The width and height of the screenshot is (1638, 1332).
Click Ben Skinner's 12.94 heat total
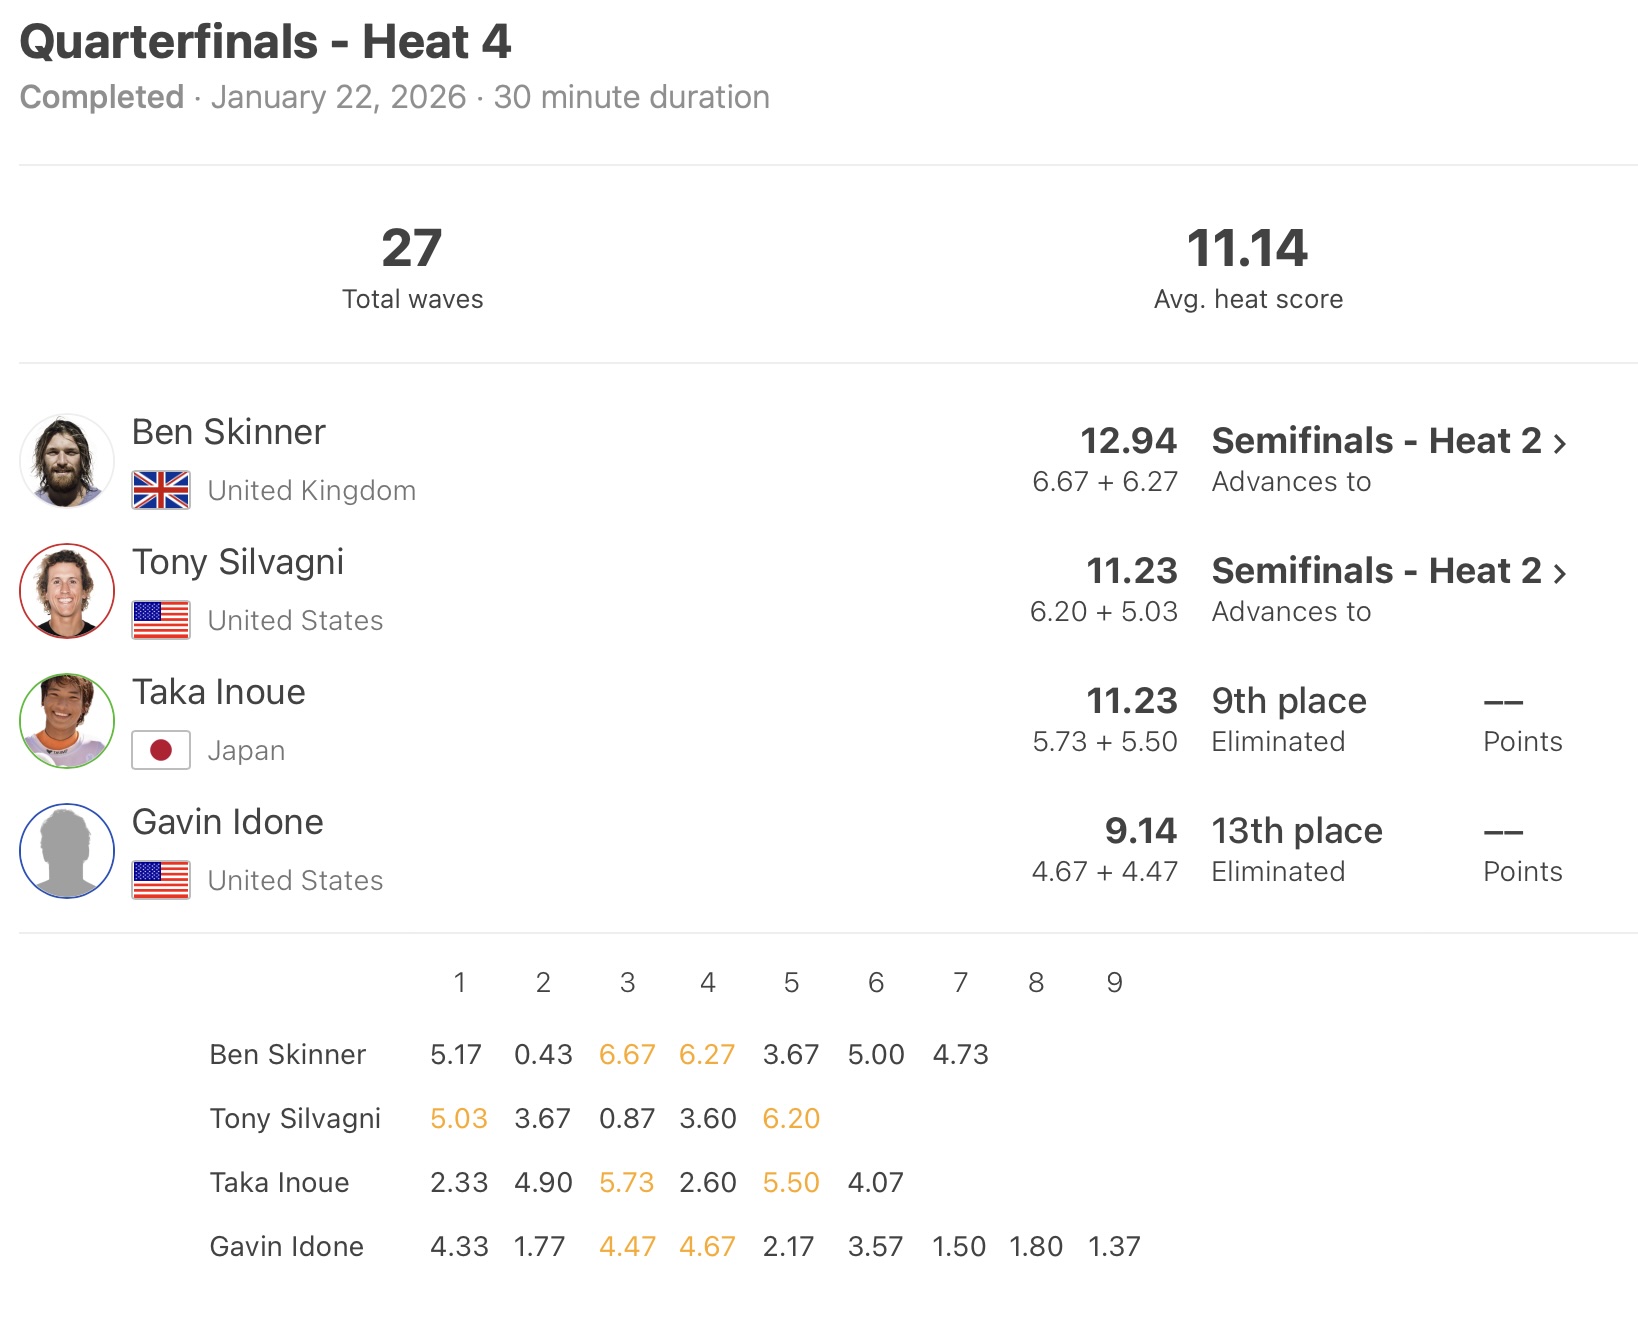click(1129, 441)
